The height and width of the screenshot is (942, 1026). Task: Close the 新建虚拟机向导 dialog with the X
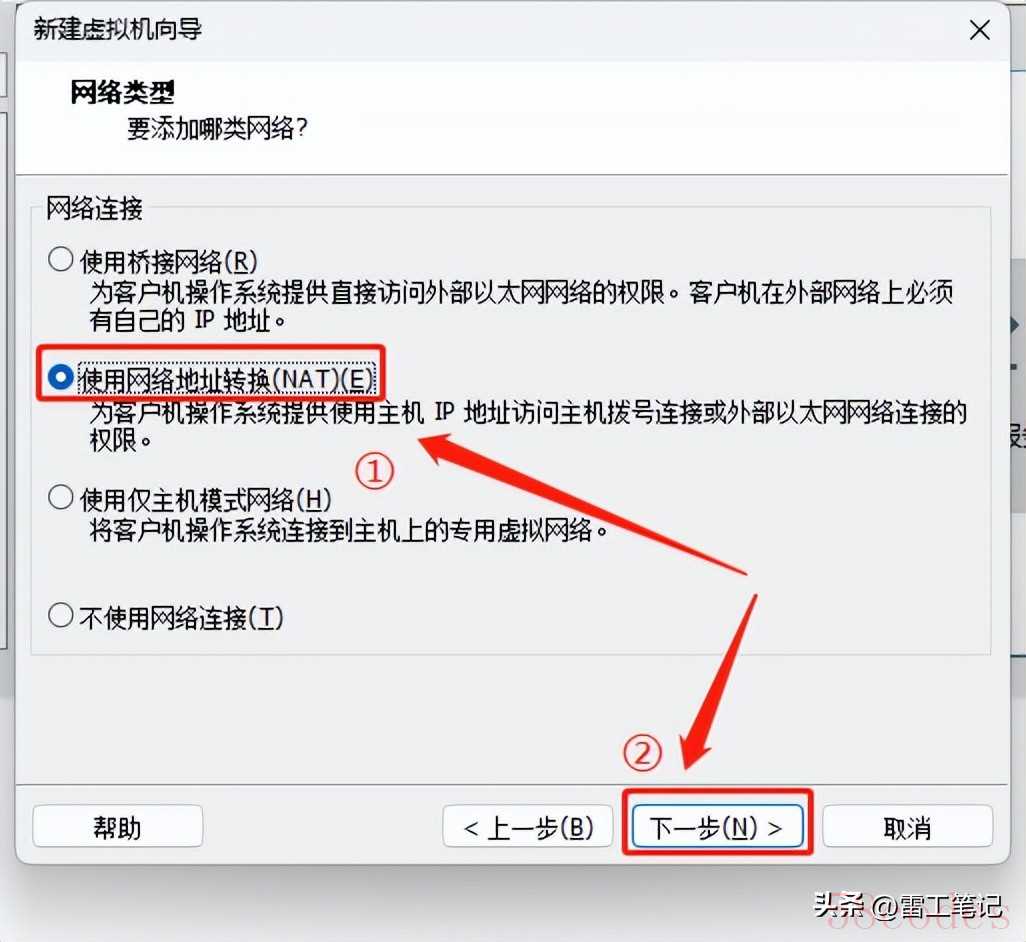pyautogui.click(x=980, y=30)
